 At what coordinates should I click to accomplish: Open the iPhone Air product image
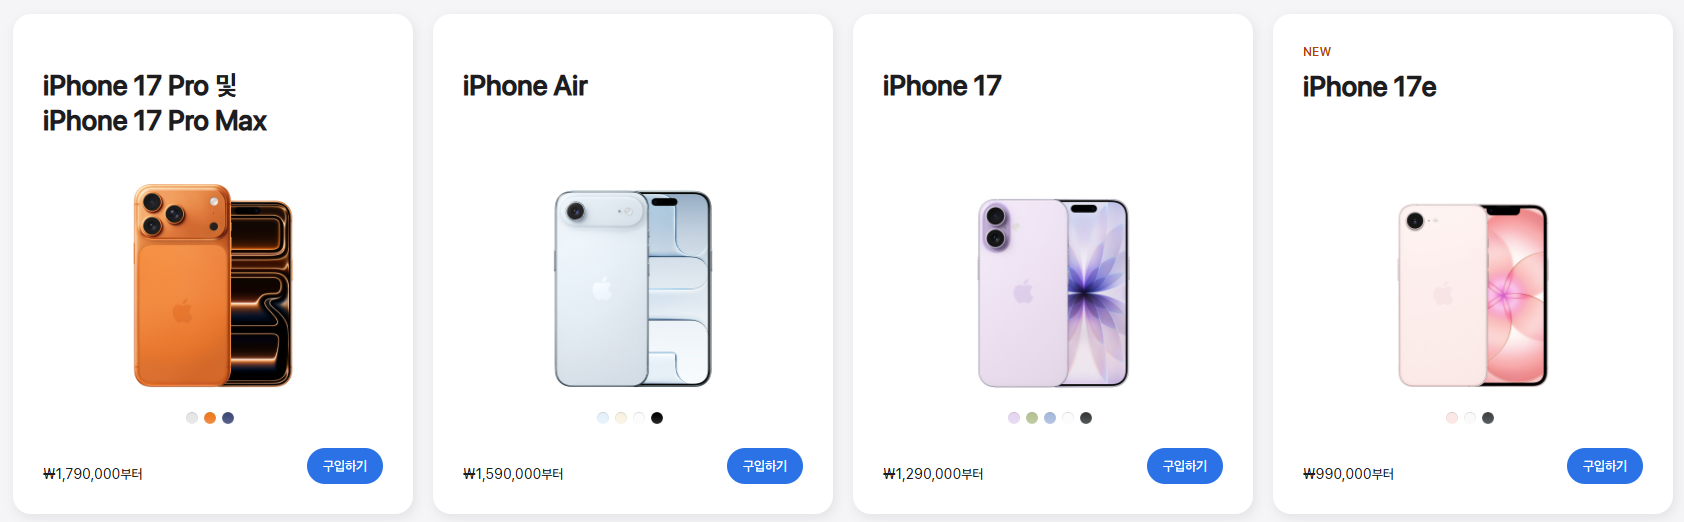tap(633, 288)
